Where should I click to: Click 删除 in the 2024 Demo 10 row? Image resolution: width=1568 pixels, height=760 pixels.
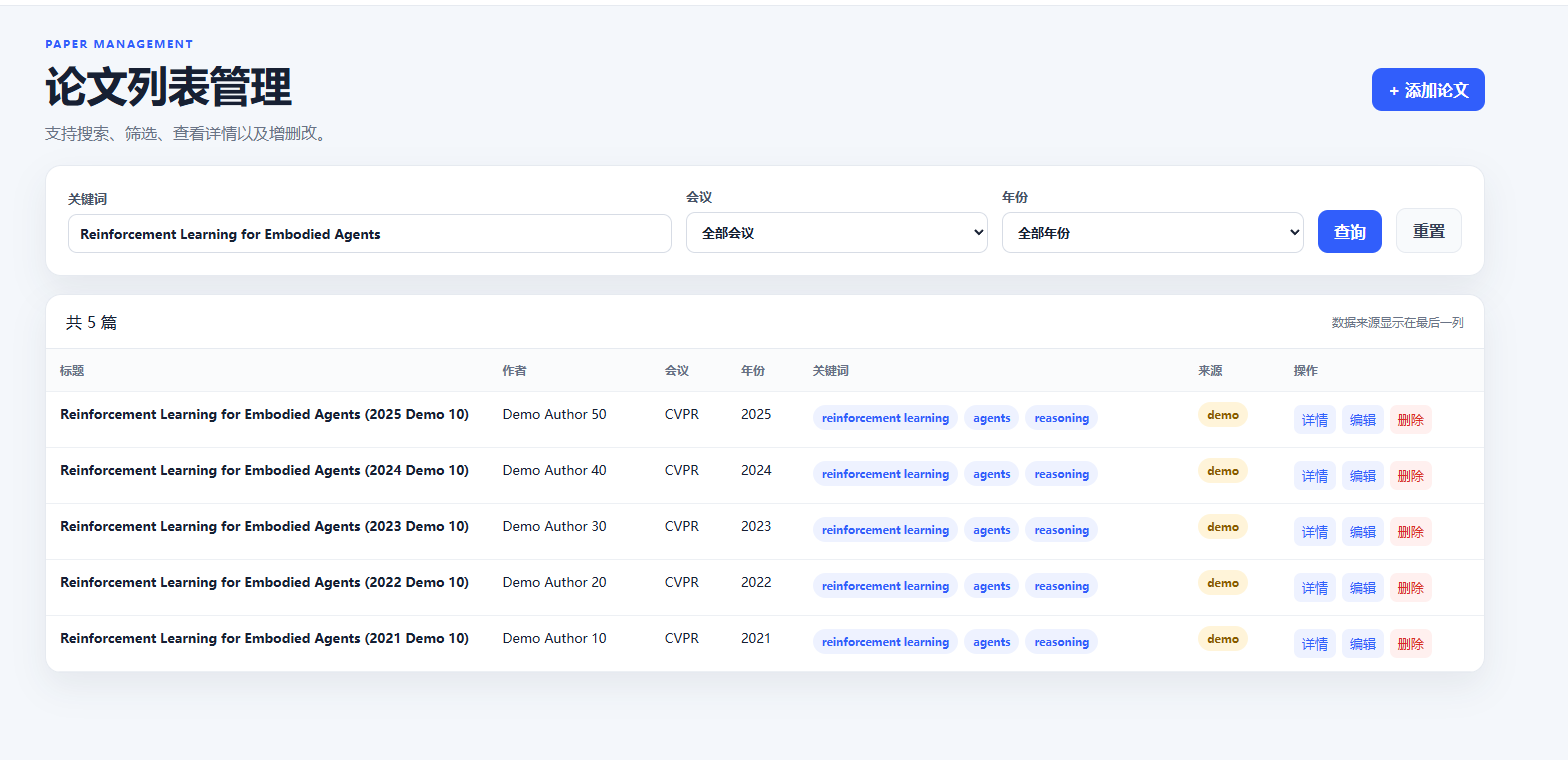click(1411, 476)
